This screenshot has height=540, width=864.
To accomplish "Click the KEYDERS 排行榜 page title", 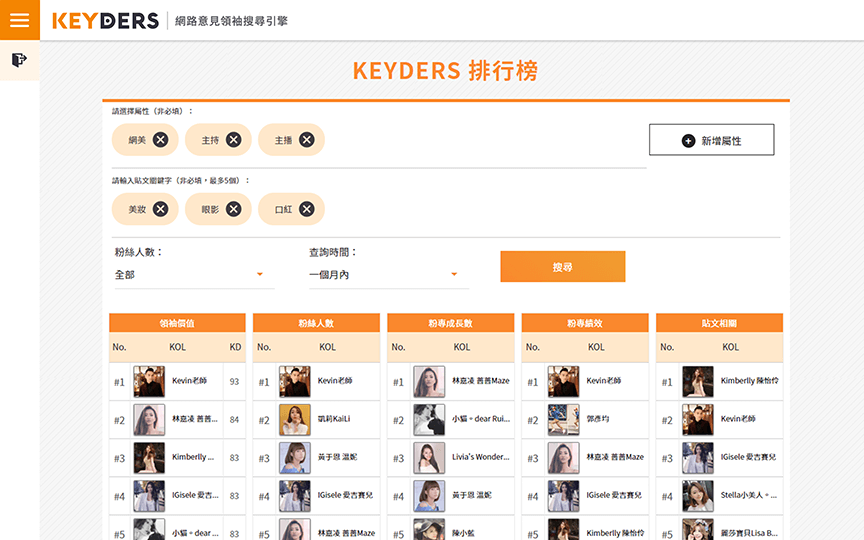I will pos(445,71).
